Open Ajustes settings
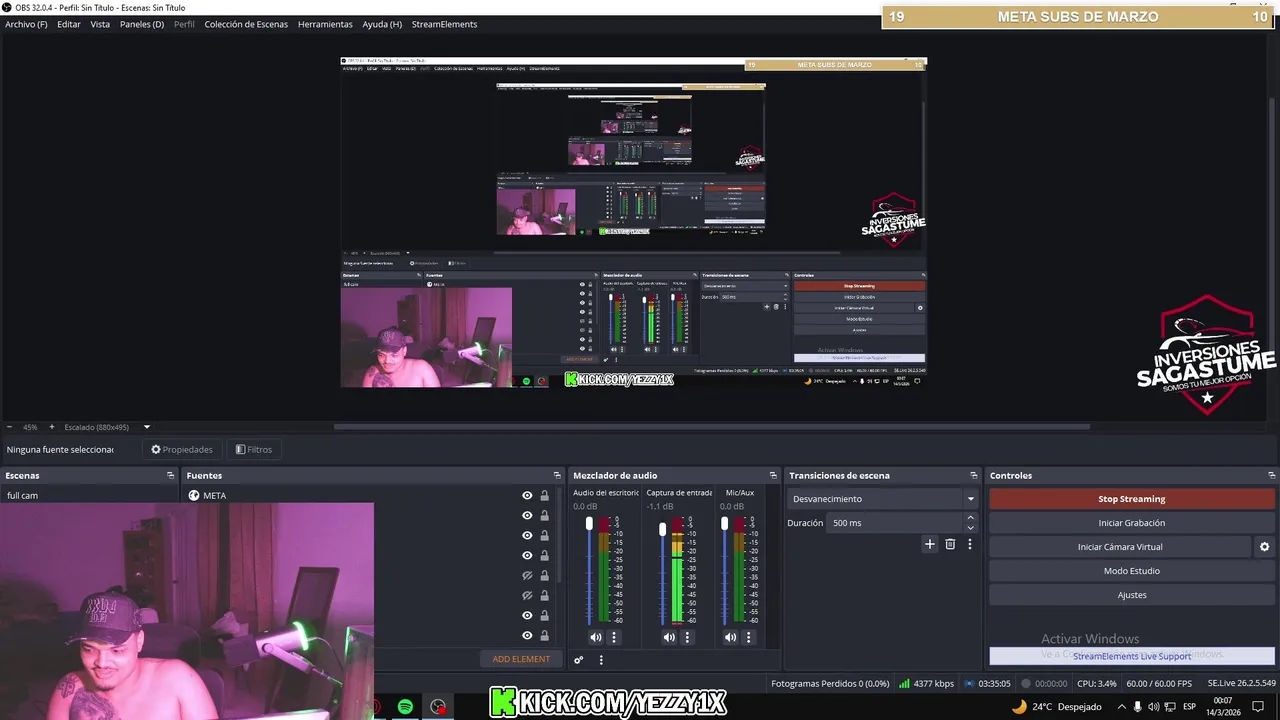This screenshot has width=1280, height=720. [1131, 595]
